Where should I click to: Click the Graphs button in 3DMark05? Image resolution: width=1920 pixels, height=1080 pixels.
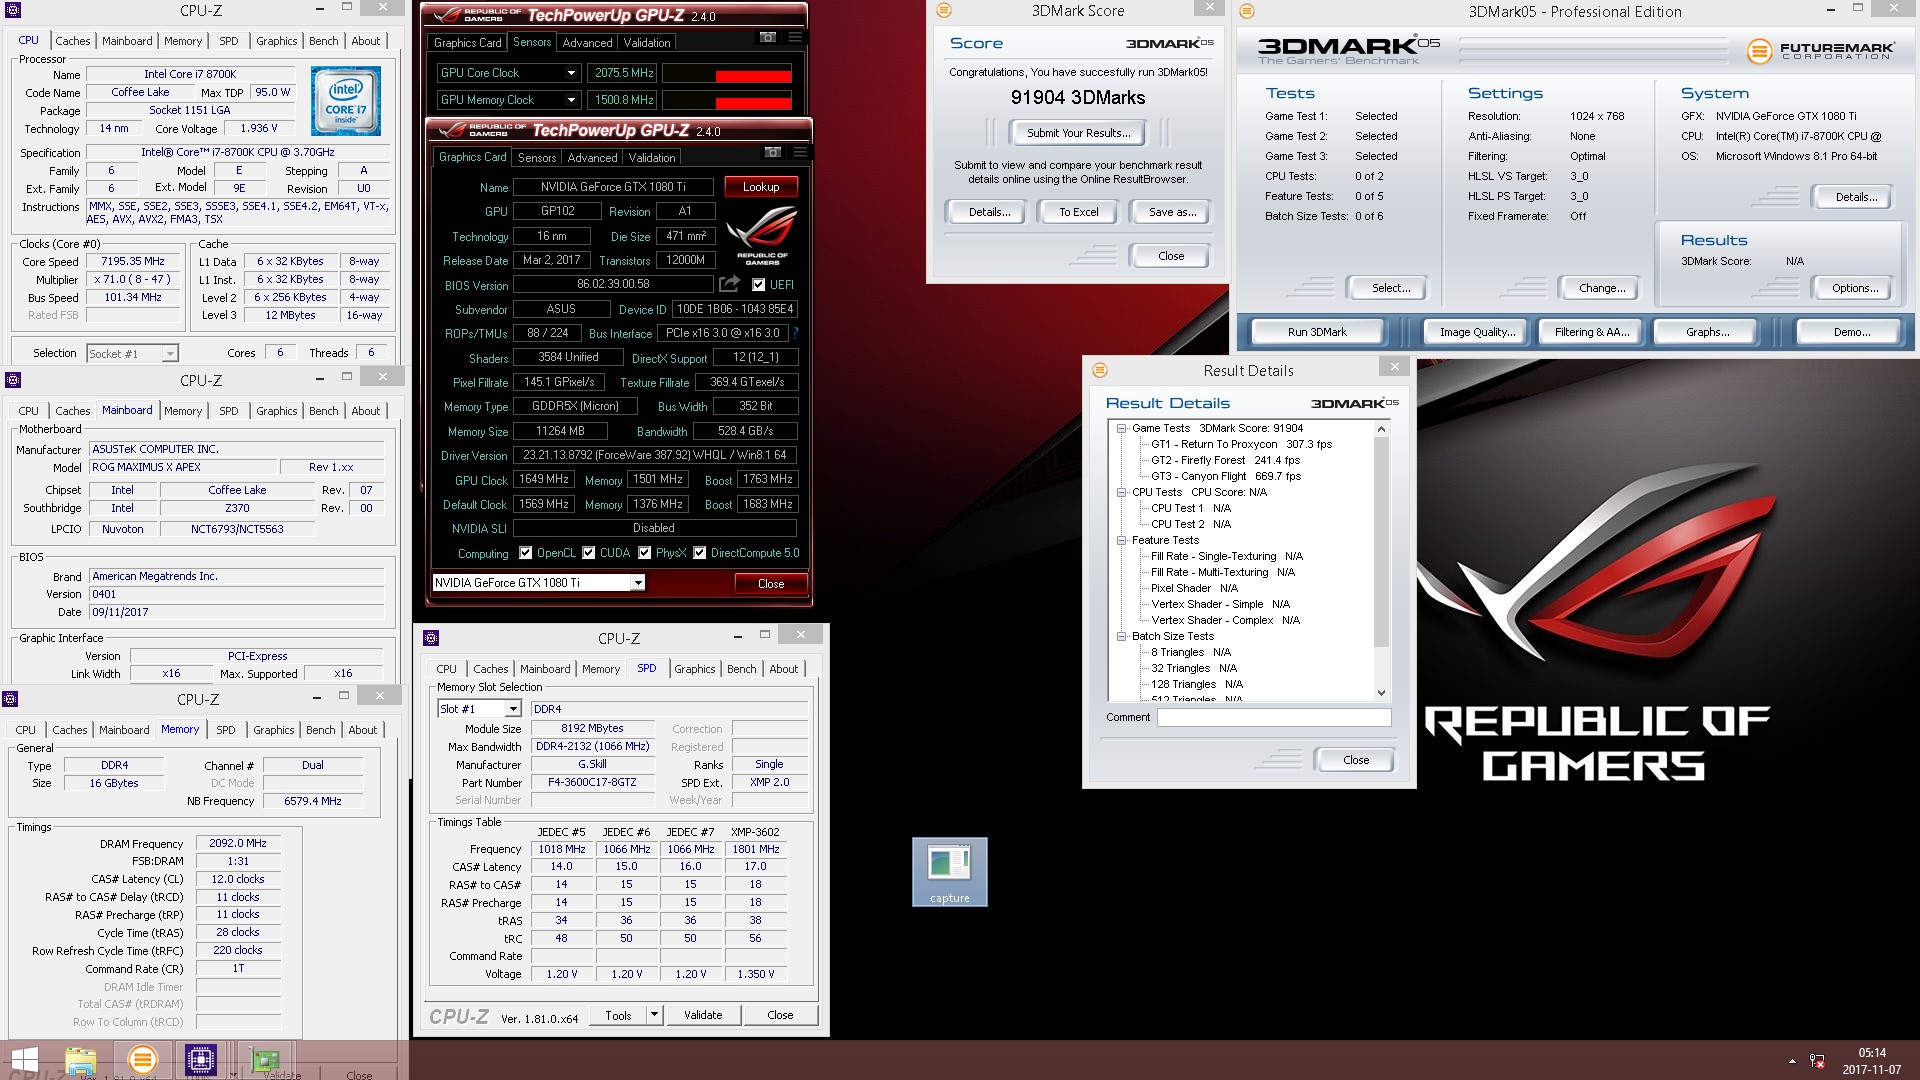(1706, 332)
